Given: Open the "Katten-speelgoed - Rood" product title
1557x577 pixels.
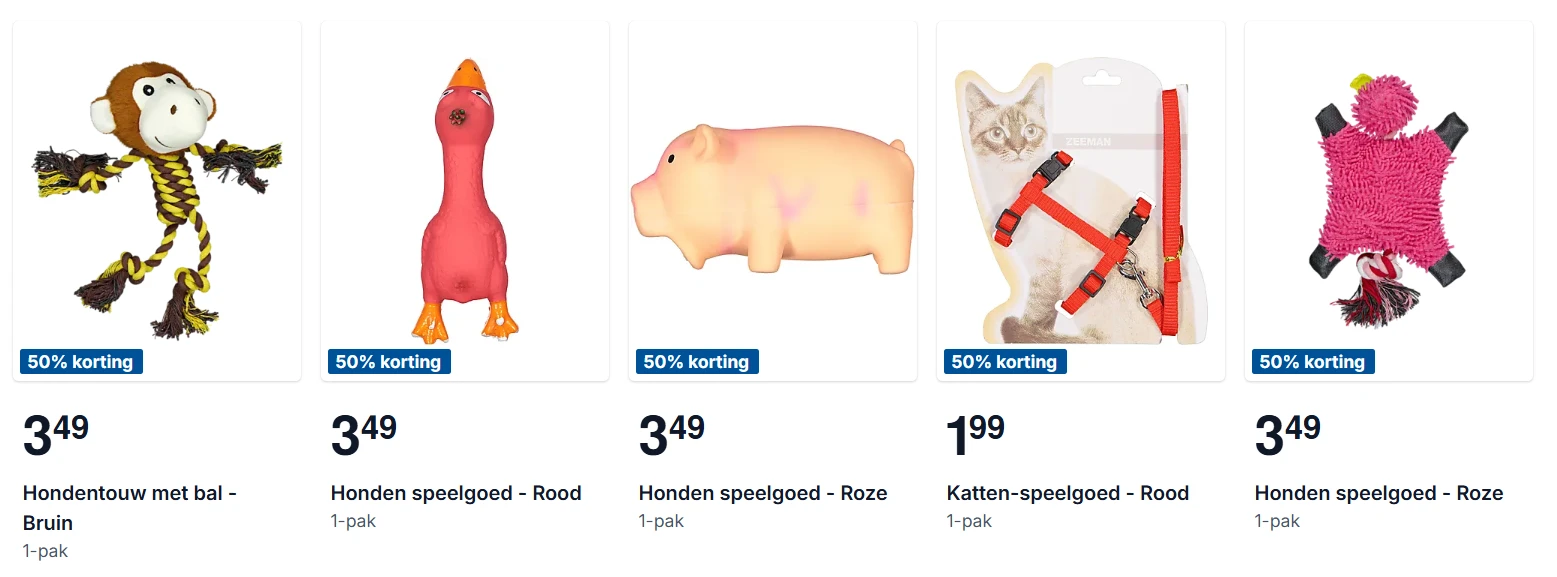Looking at the screenshot, I should [x=1068, y=493].
